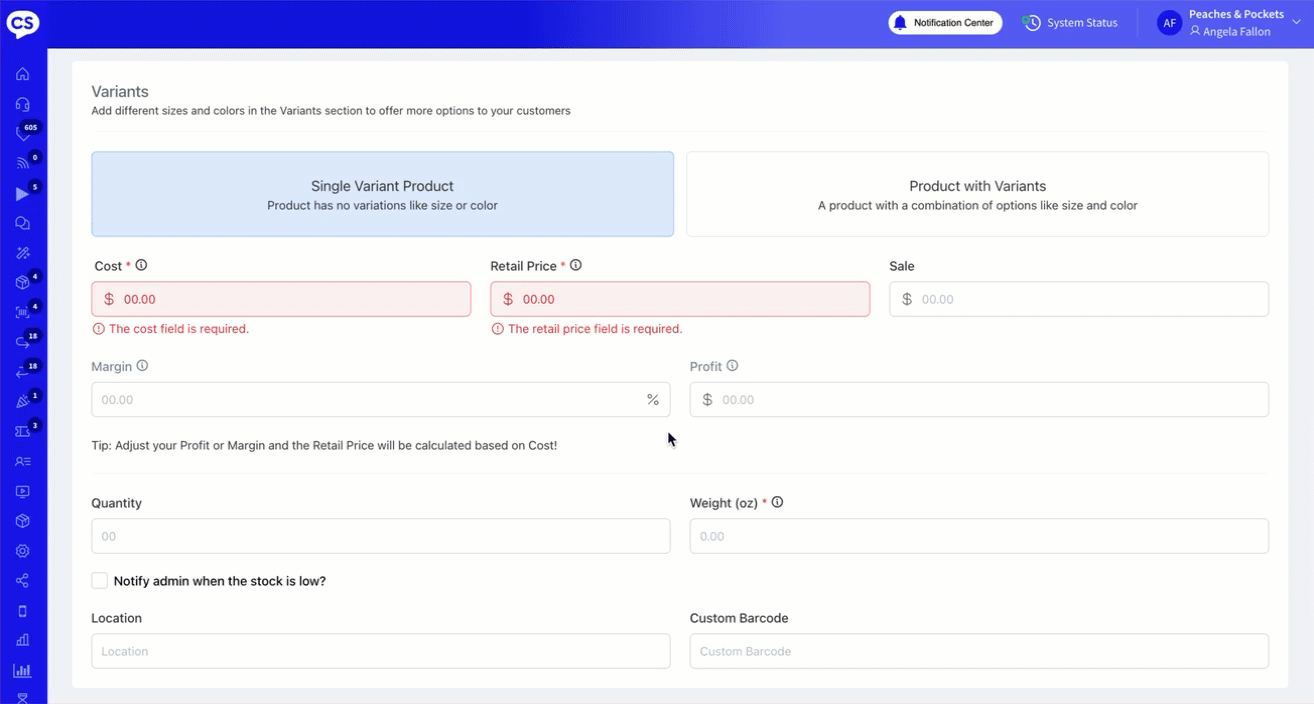Open the analytics bar graph icon in sidebar
The height and width of the screenshot is (704, 1314).
coord(23,670)
